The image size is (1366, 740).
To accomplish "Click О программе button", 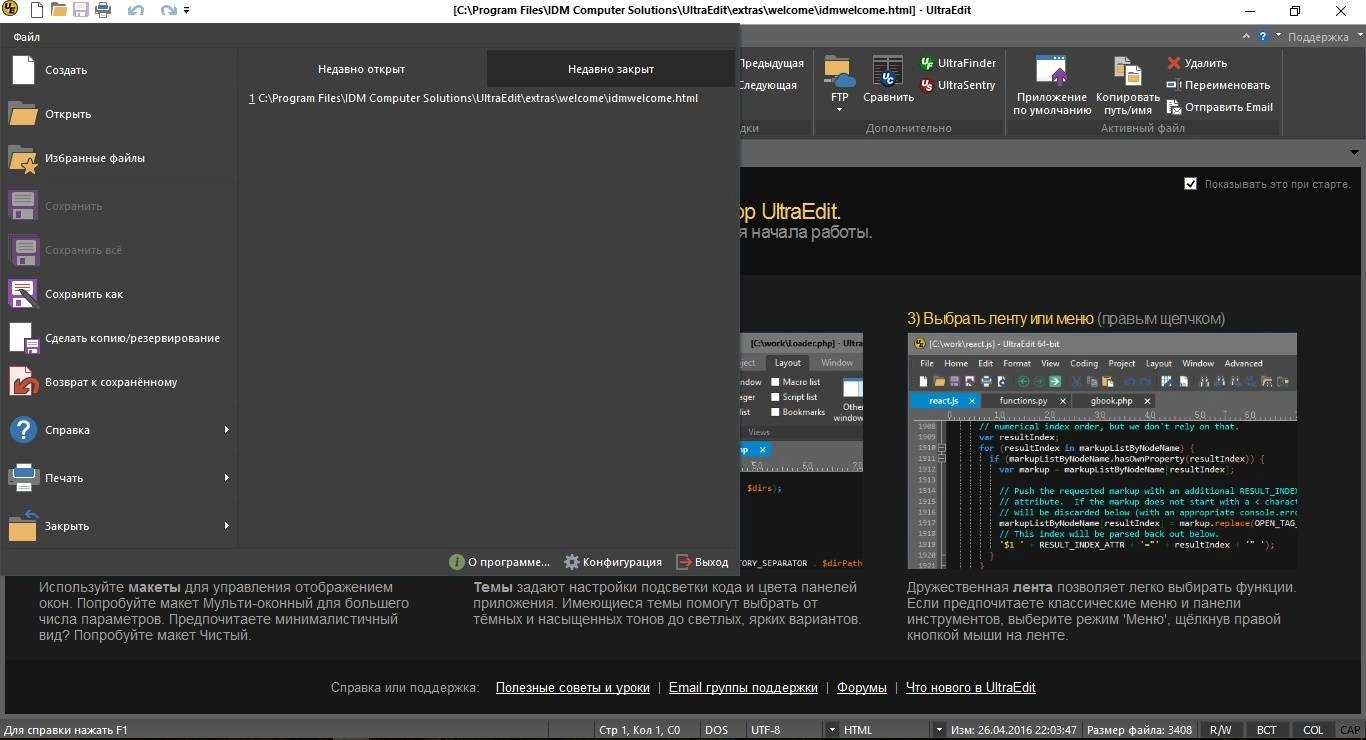I will (499, 562).
